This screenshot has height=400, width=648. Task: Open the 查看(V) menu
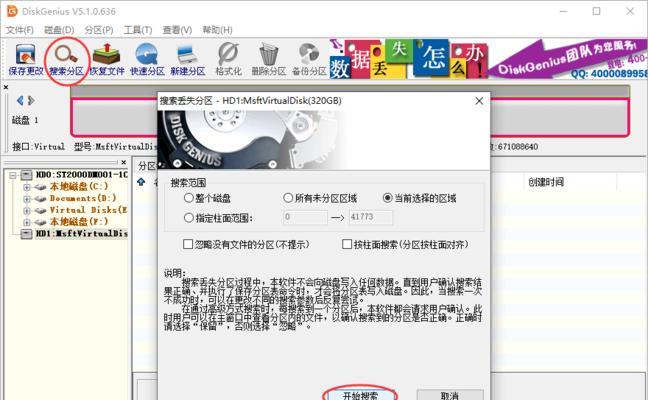[177, 30]
